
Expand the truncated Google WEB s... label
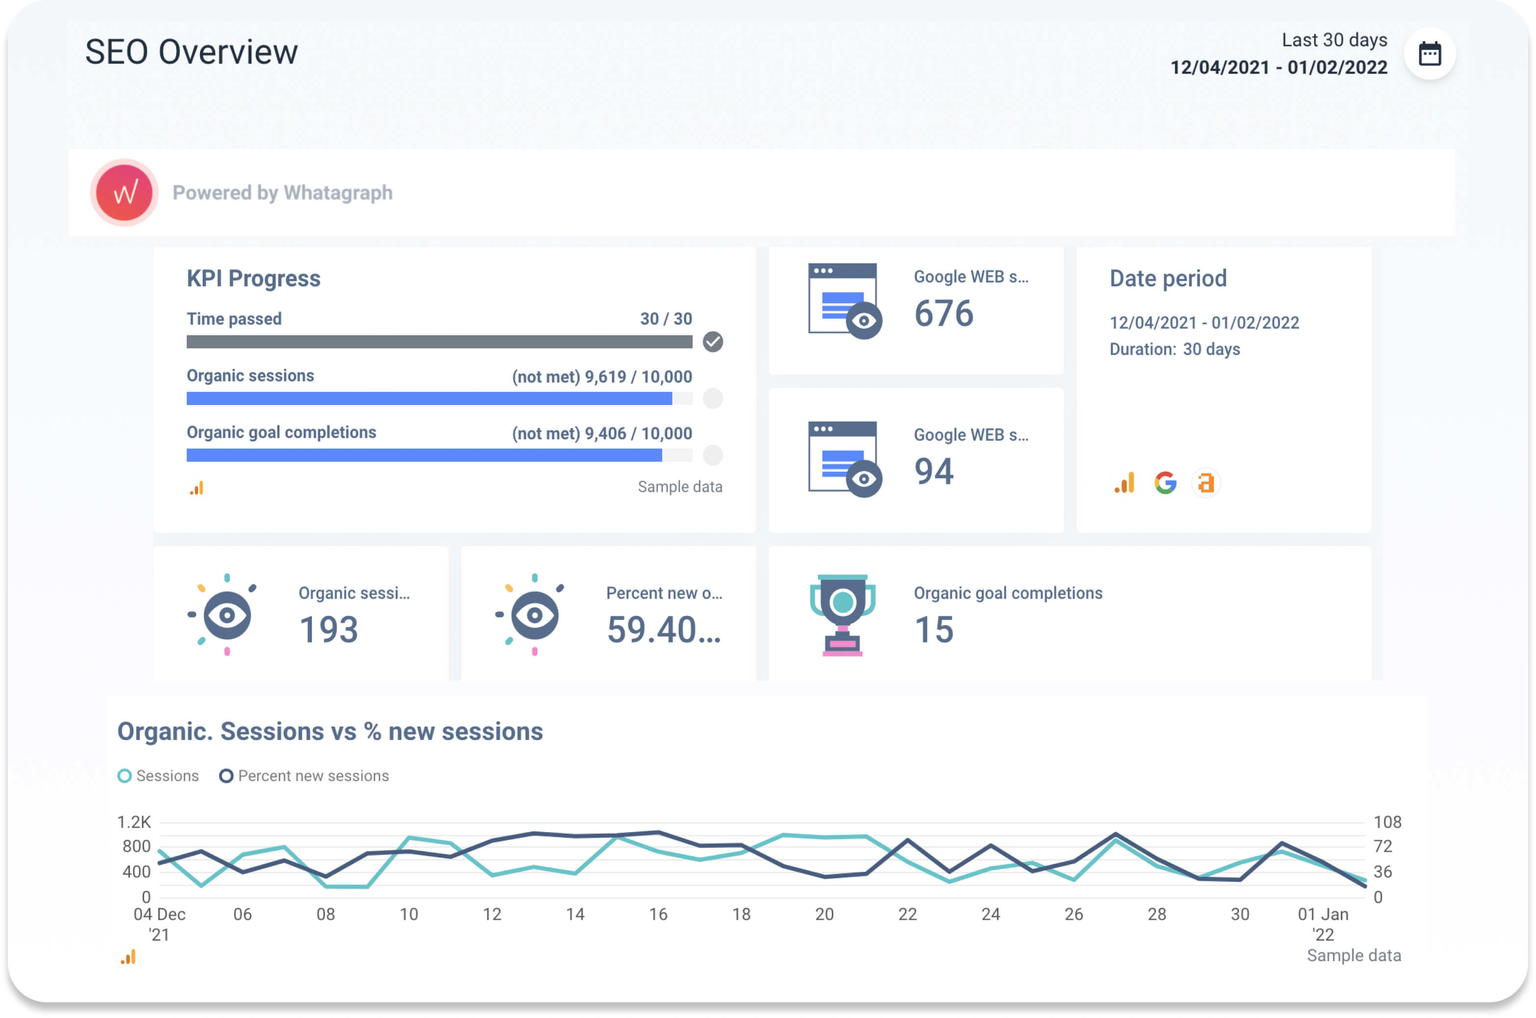click(969, 276)
